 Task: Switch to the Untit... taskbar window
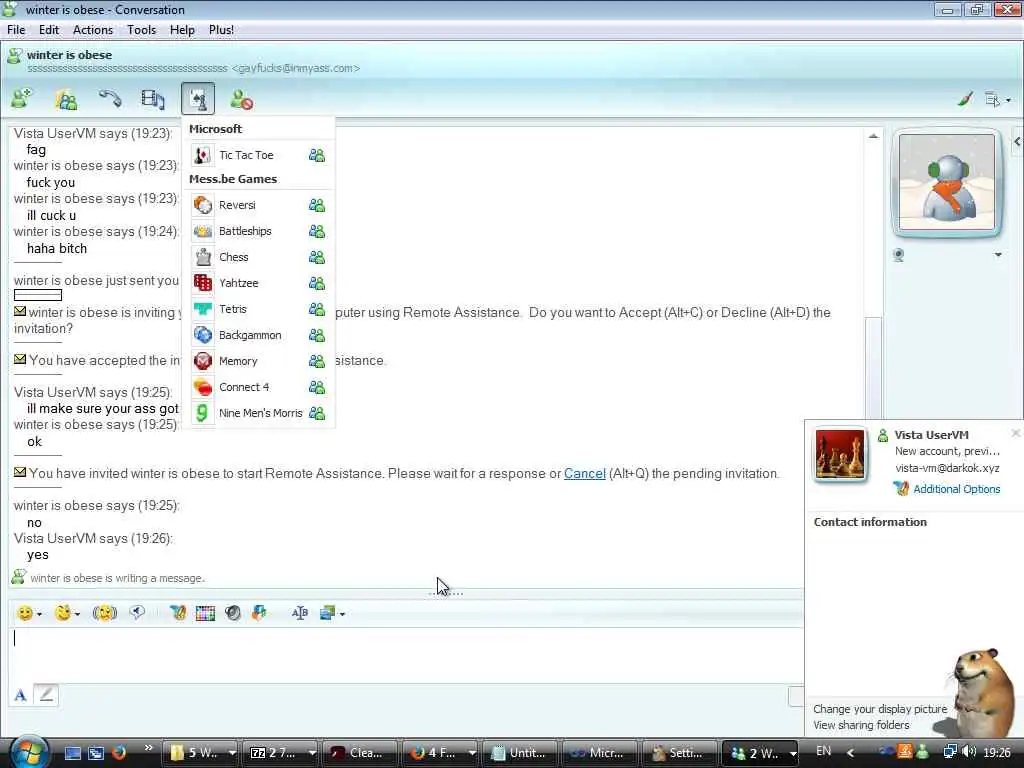tap(519, 752)
